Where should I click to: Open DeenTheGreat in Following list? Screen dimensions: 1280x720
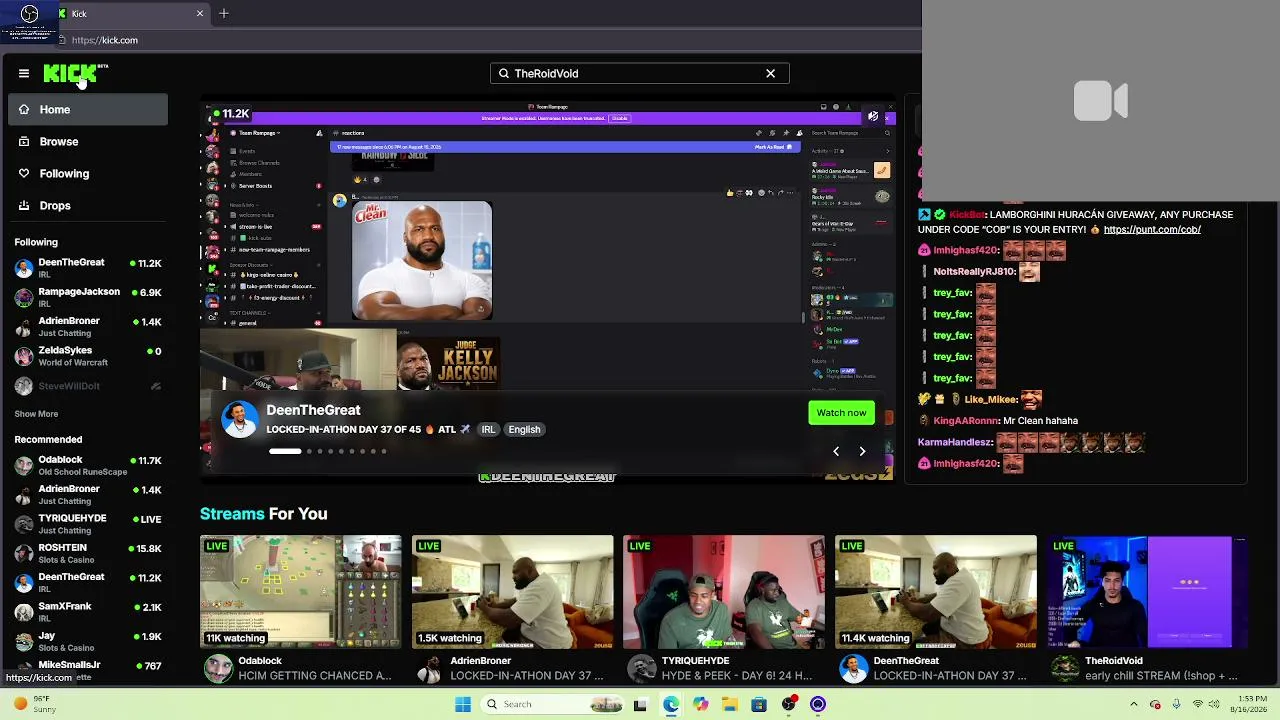[88, 268]
